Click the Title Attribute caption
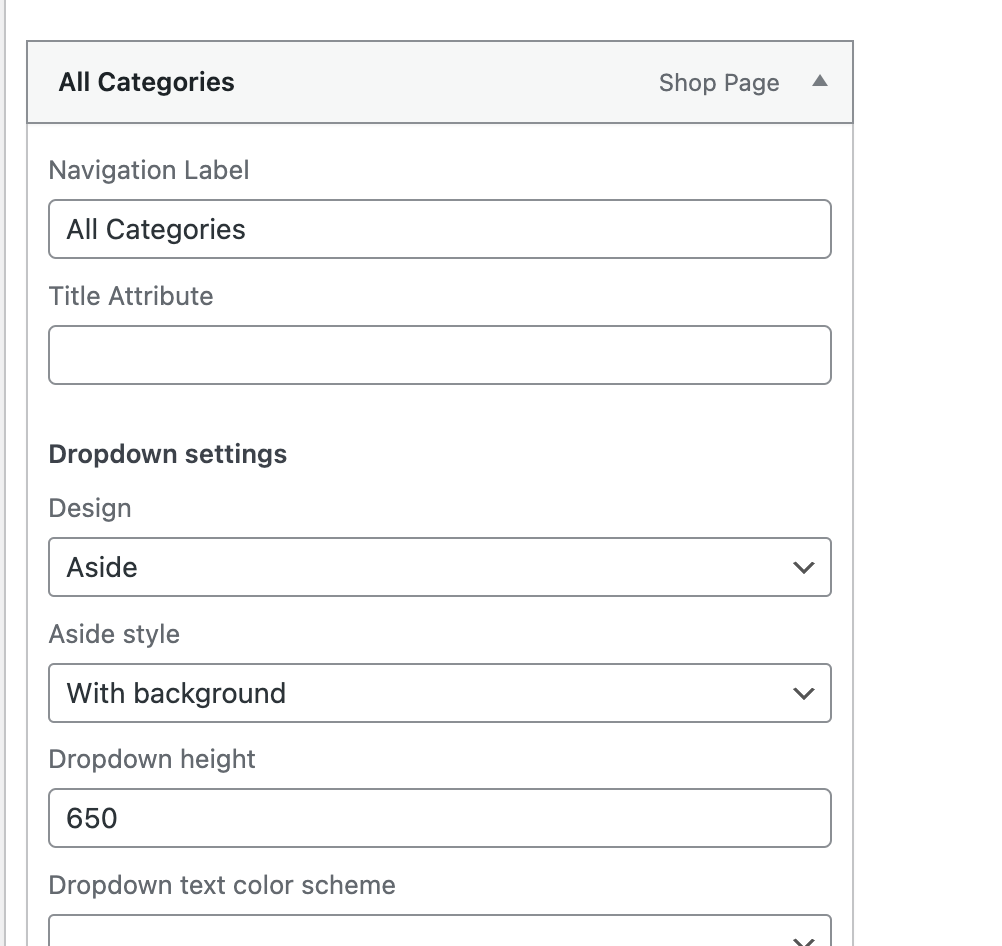Viewport: 1002px width, 946px height. [x=131, y=296]
